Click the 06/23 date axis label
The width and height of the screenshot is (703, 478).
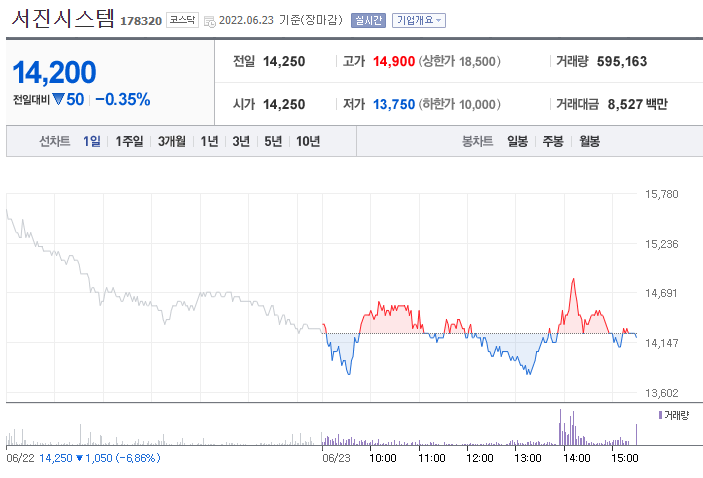pyautogui.click(x=336, y=458)
